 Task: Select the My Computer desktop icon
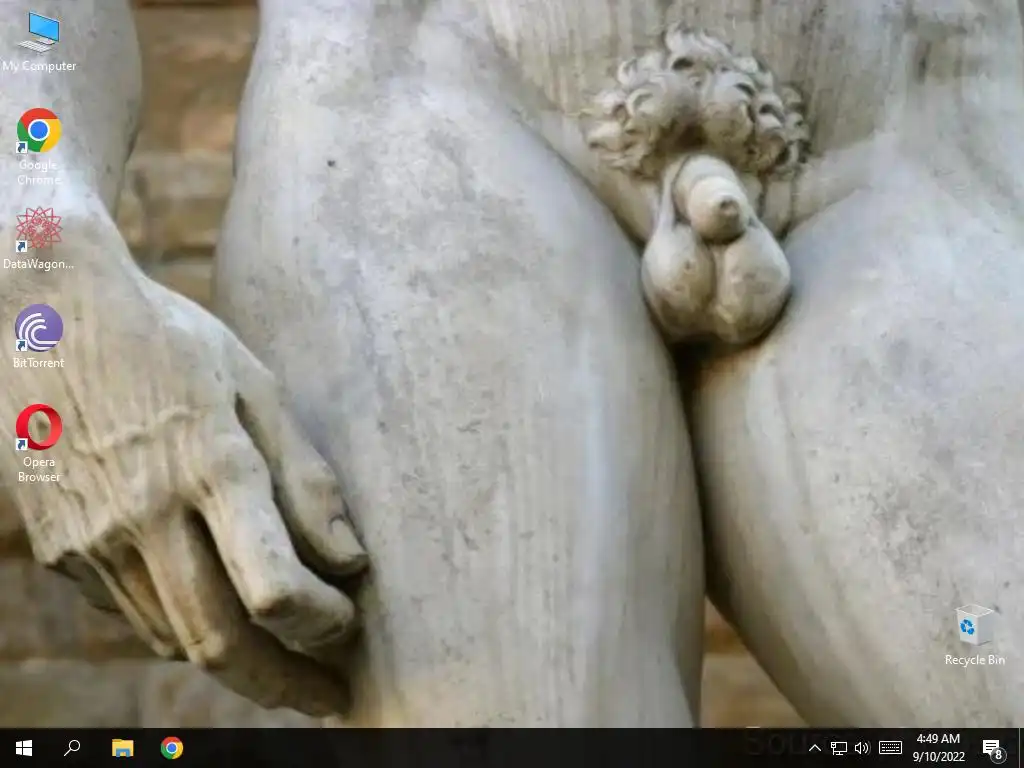[39, 42]
